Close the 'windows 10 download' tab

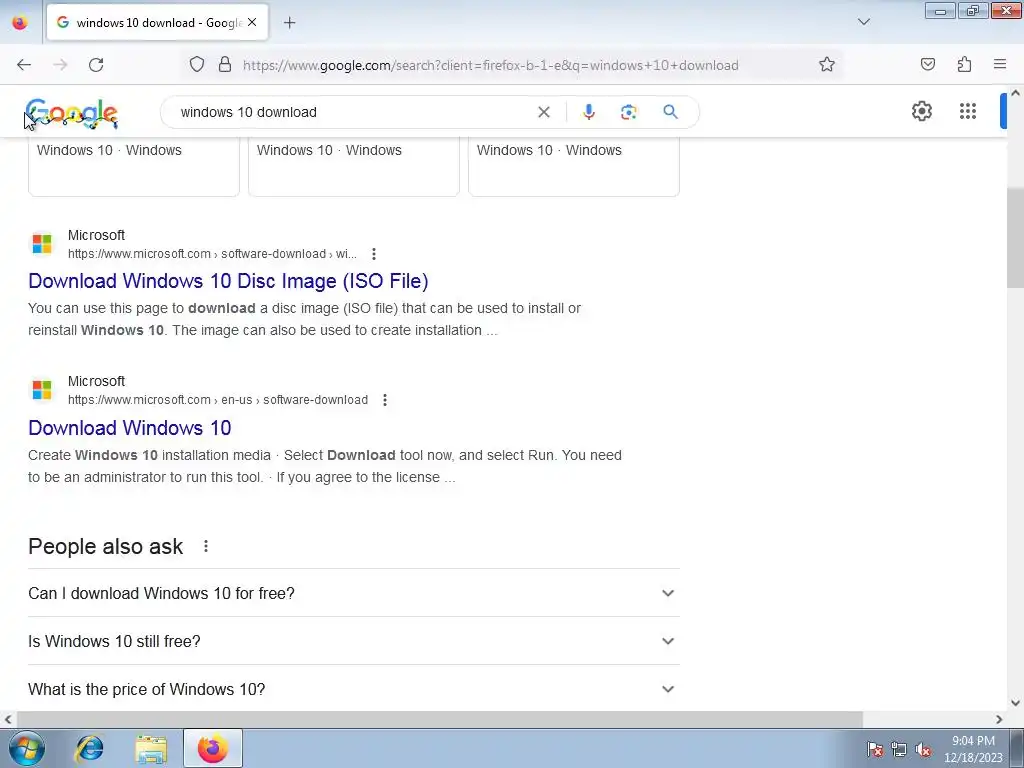pos(252,22)
